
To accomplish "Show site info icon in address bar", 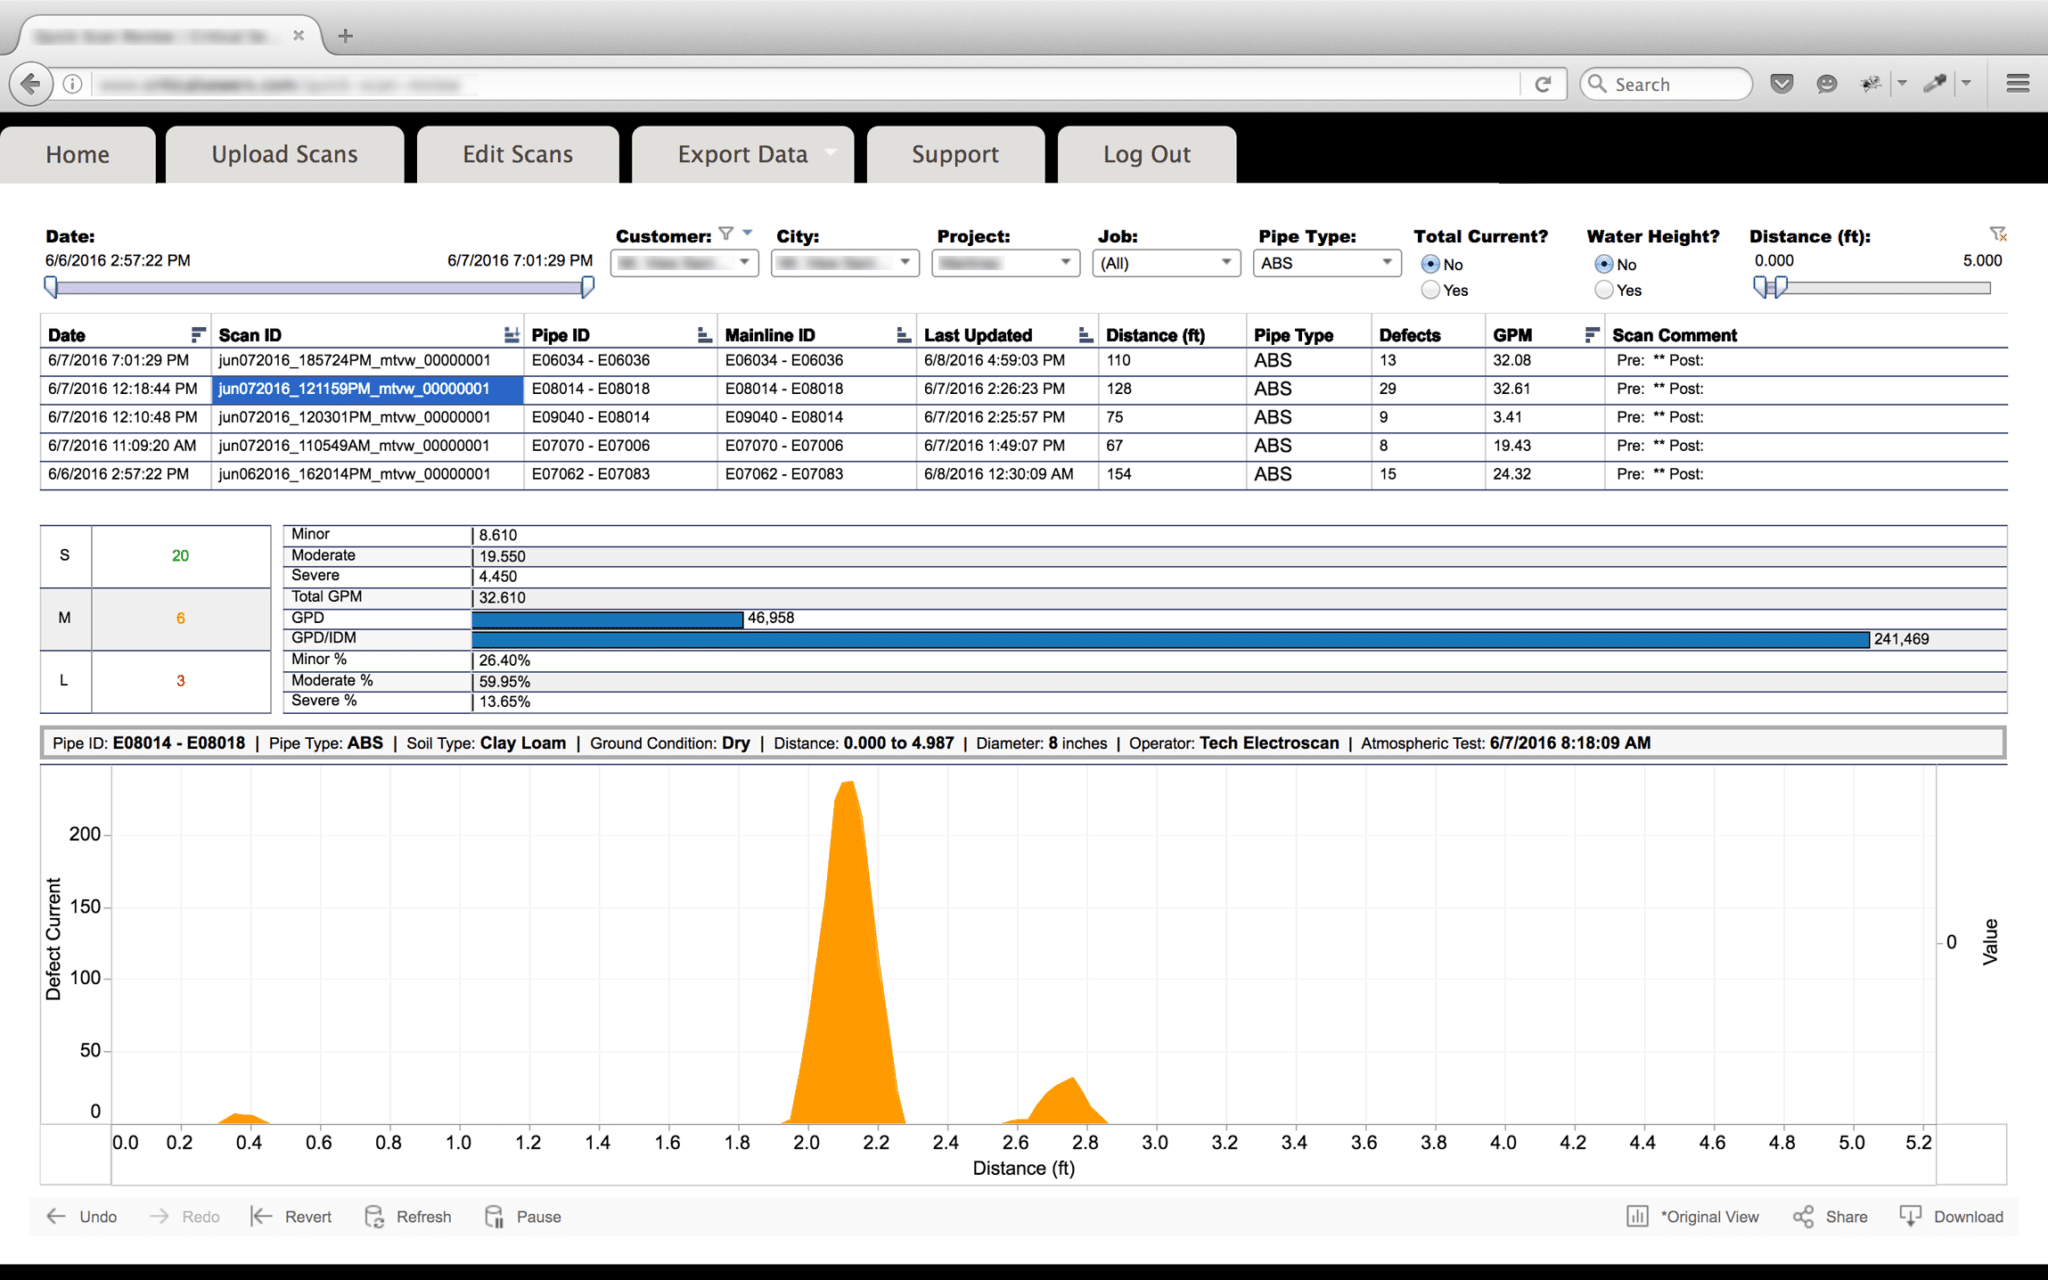I will point(72,84).
